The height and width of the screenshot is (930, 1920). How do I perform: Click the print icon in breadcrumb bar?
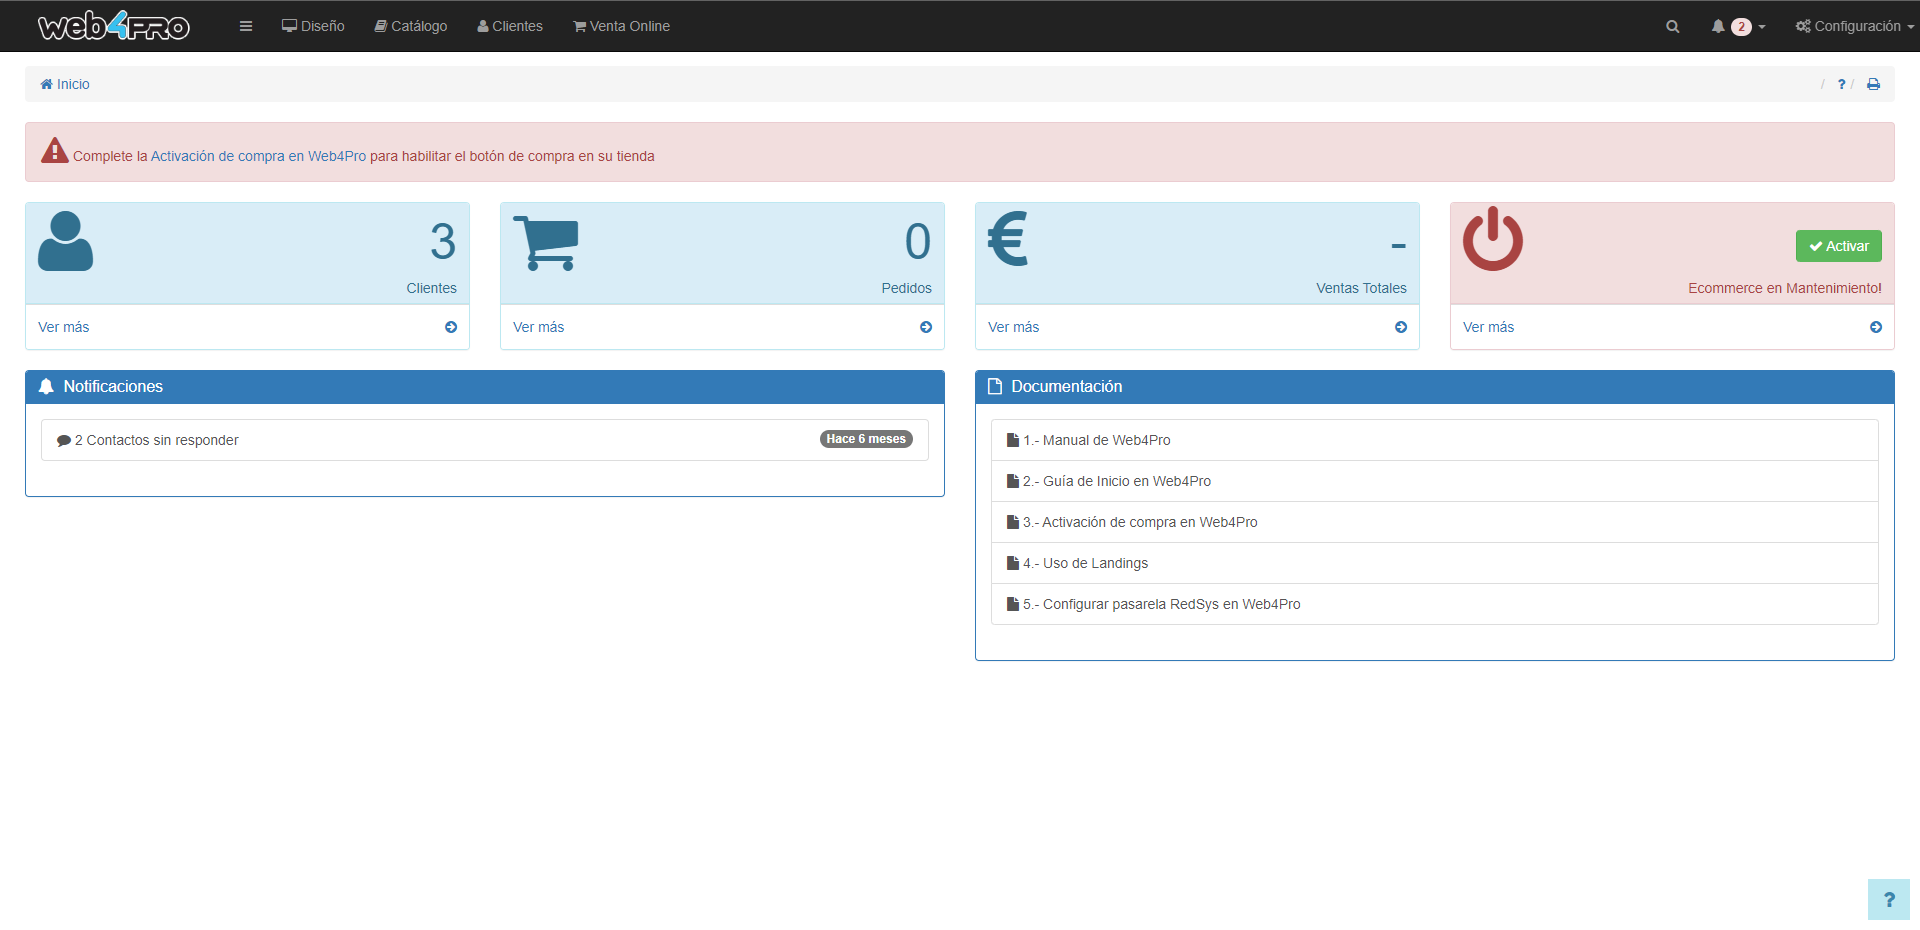[1873, 84]
